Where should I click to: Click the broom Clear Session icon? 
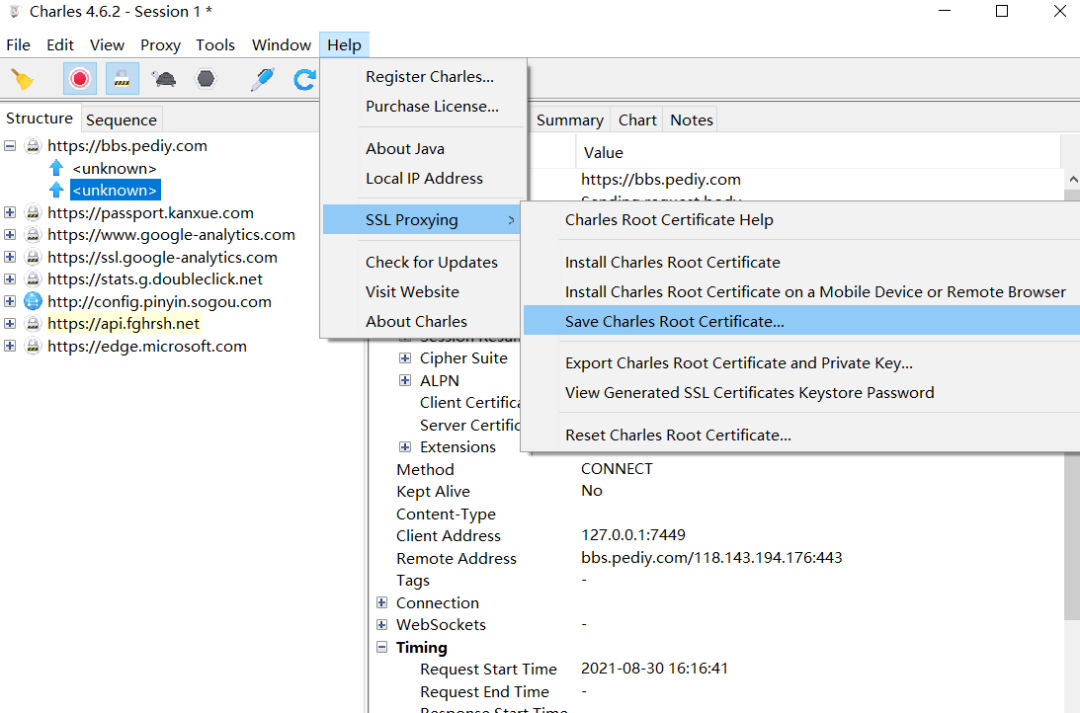pos(22,79)
